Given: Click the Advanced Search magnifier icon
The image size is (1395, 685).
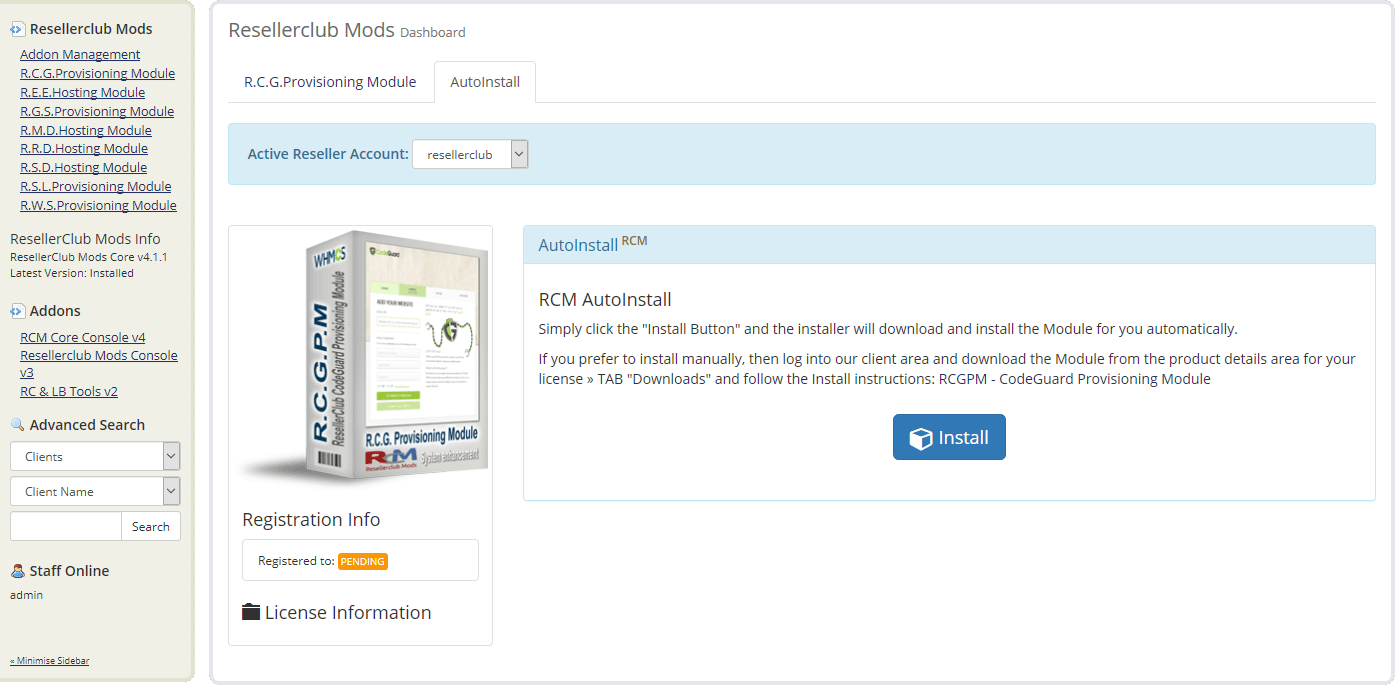Looking at the screenshot, I should coord(17,425).
